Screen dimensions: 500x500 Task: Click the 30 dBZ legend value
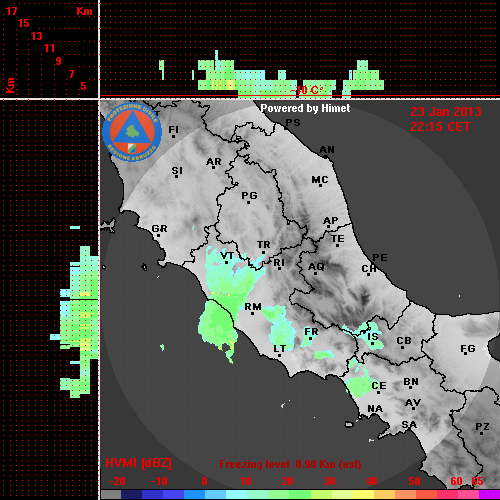coord(329,481)
